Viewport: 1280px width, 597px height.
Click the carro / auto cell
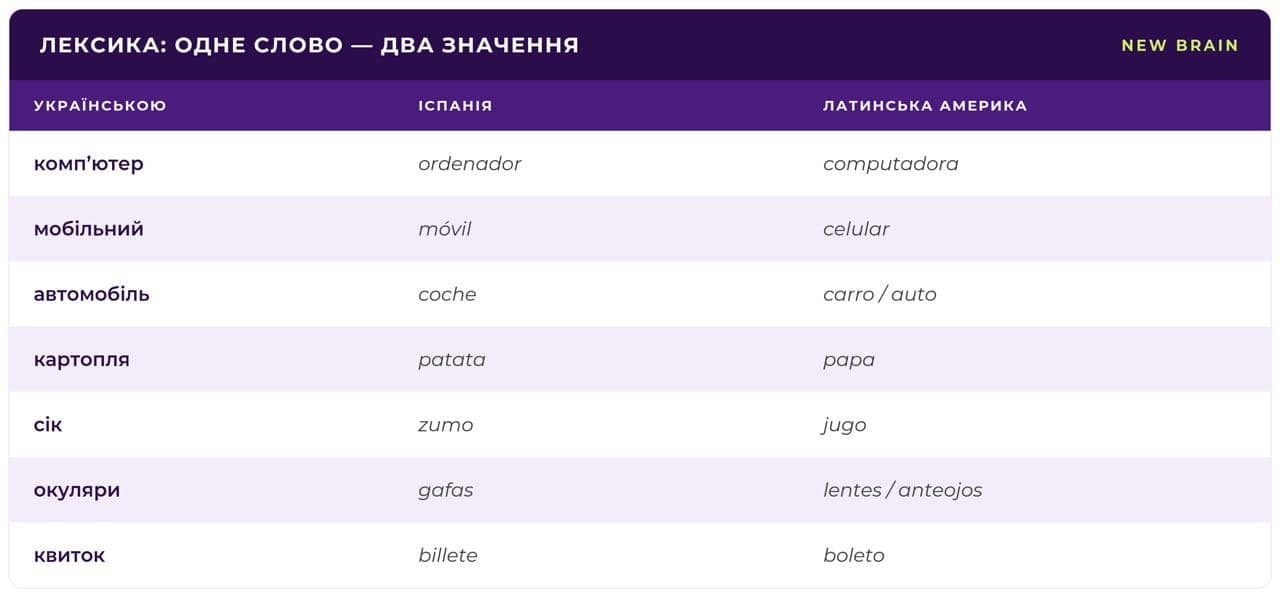(880, 294)
